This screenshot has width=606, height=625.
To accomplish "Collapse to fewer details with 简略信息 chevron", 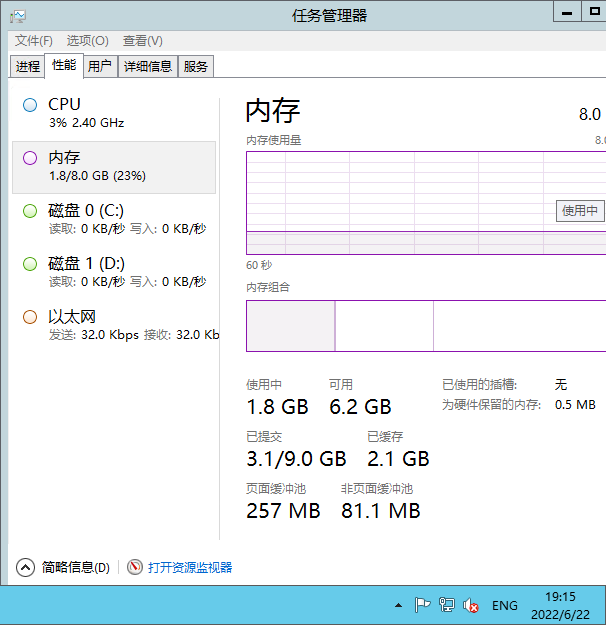I will click(x=26, y=567).
